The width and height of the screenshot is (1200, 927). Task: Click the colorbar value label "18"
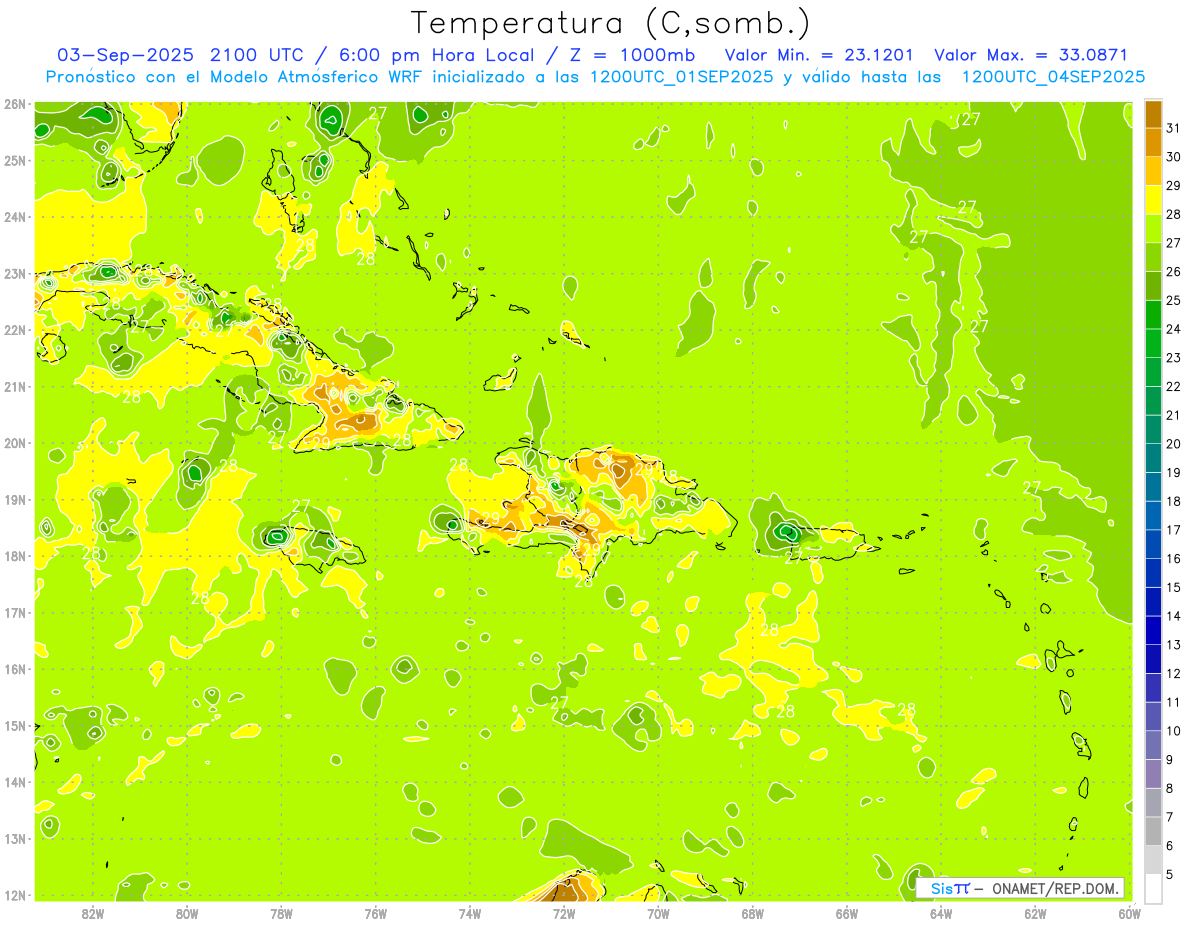tap(1173, 500)
